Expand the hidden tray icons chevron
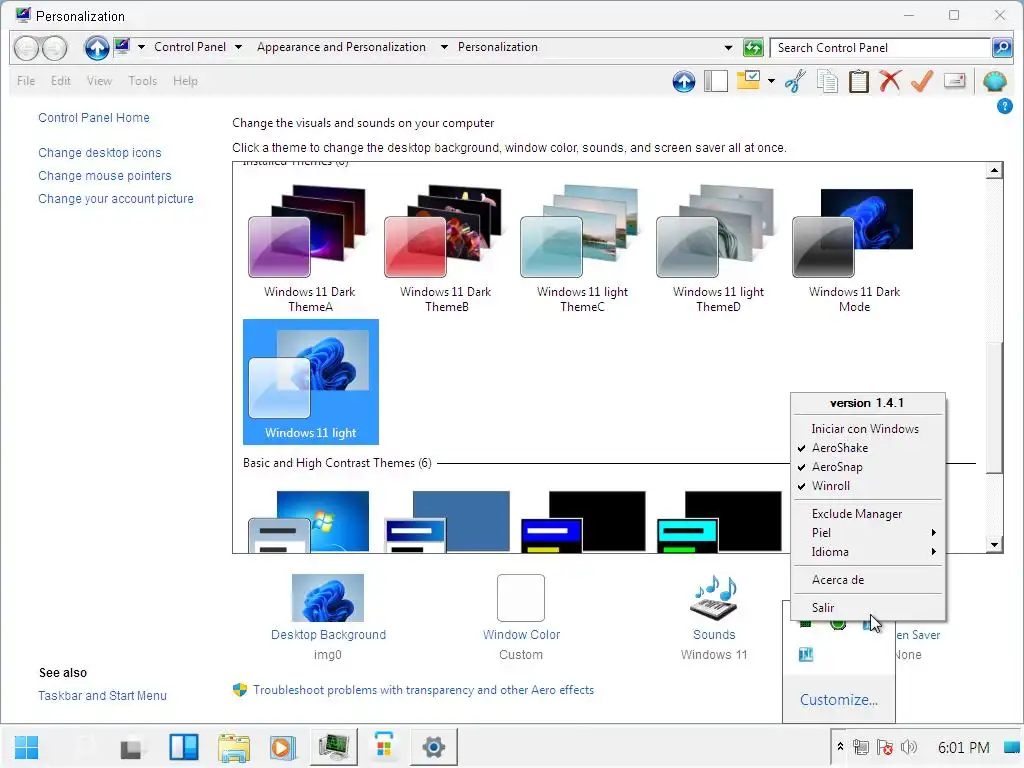Viewport: 1024px width, 768px height. tap(840, 746)
